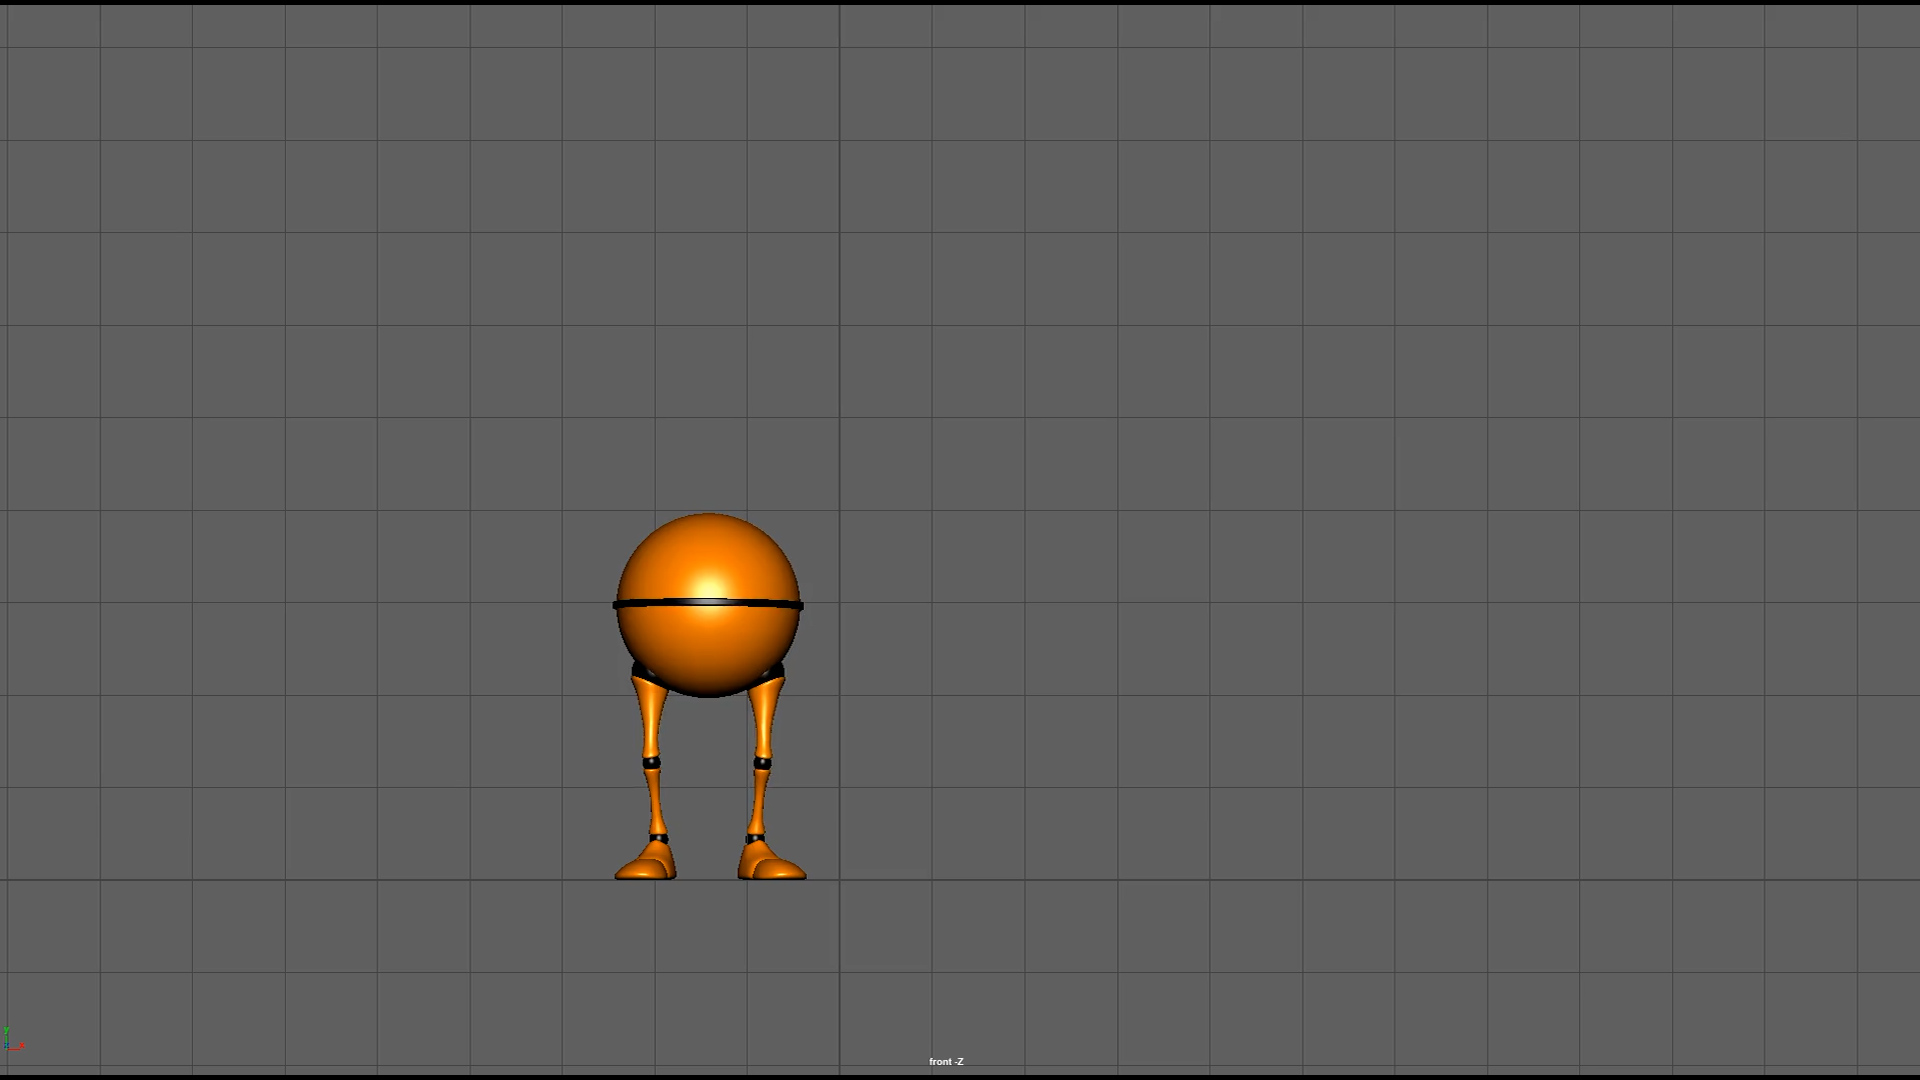The width and height of the screenshot is (1920, 1080).
Task: Select the black belt band around sphere
Action: click(708, 603)
